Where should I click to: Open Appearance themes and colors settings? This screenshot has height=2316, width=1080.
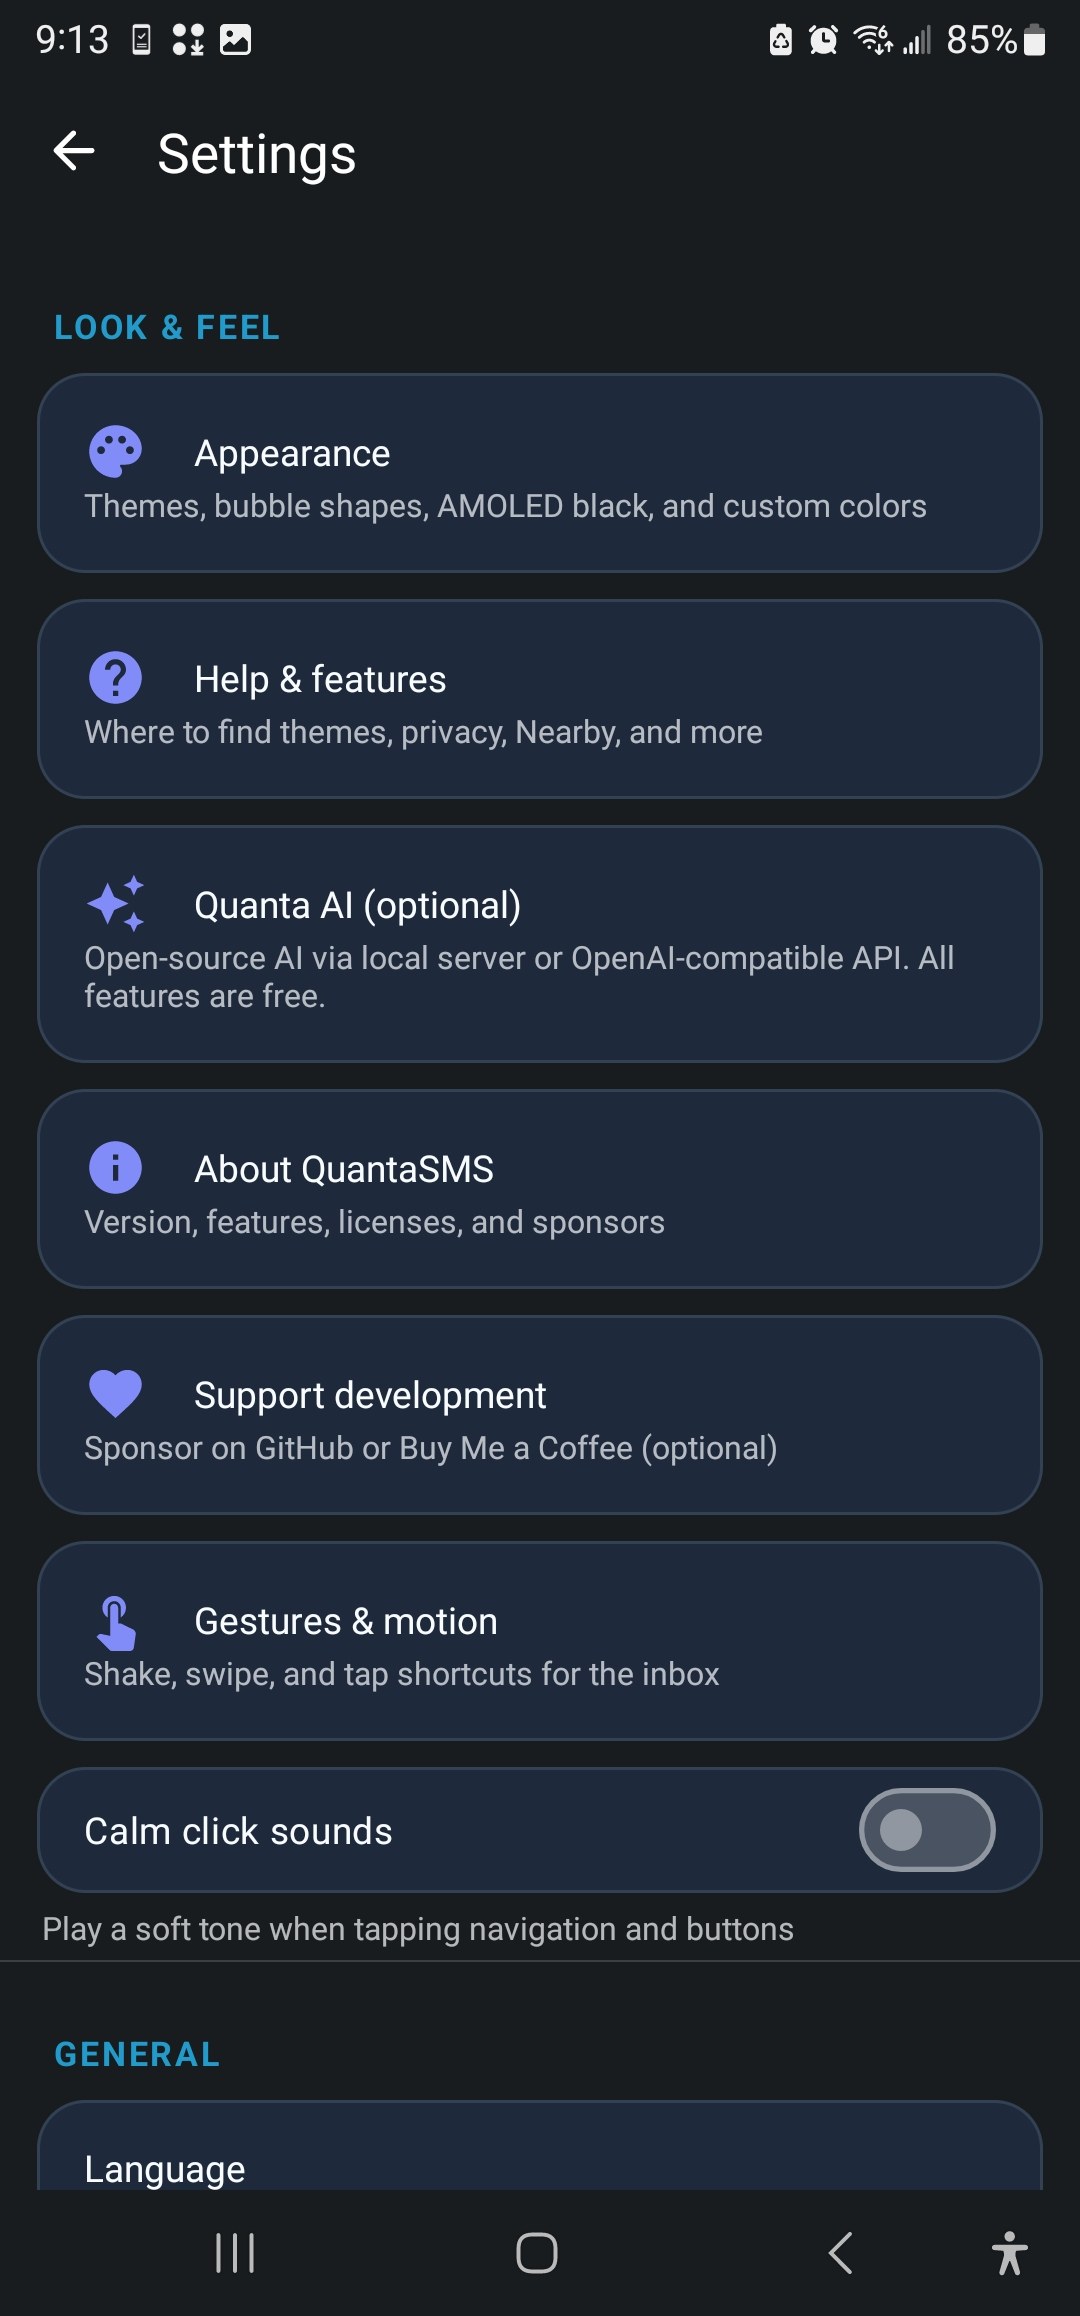click(540, 473)
